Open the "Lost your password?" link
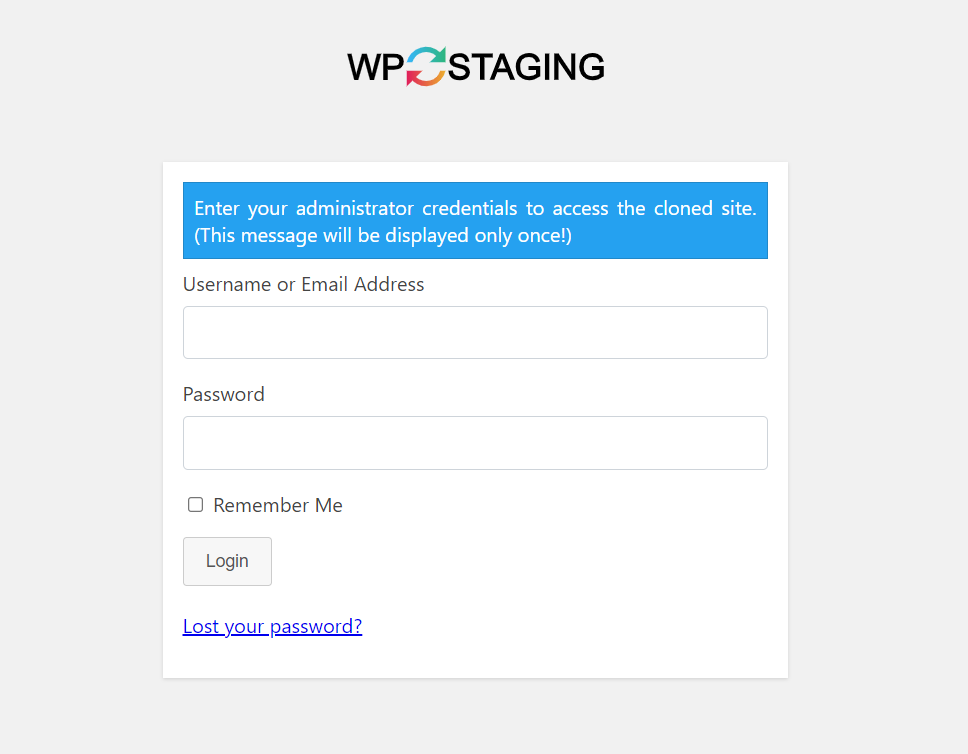 click(272, 626)
